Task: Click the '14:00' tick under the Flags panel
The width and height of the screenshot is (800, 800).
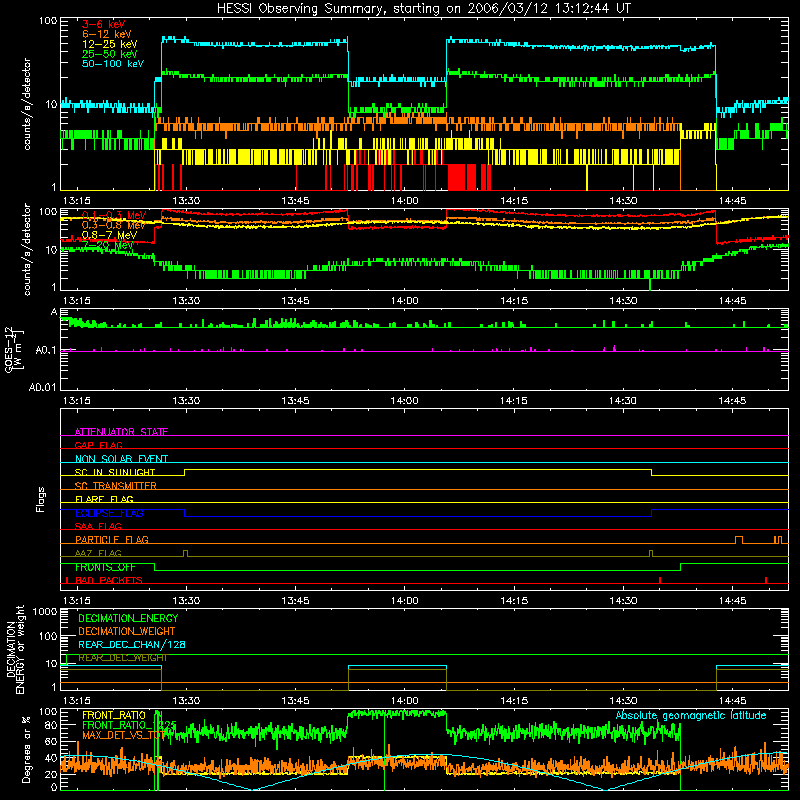Action: 405,601
